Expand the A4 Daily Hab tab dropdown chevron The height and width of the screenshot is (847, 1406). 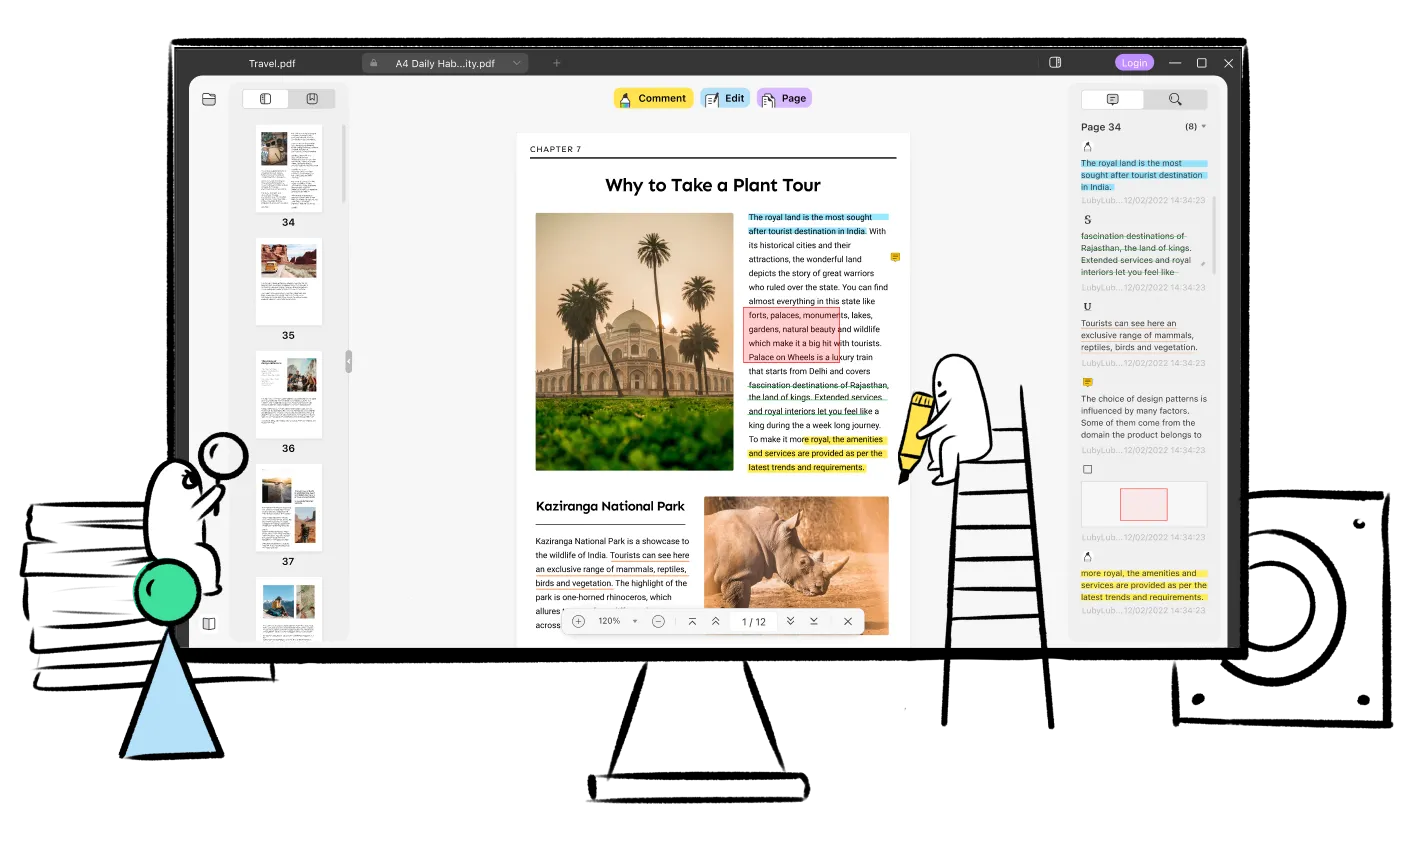coord(517,63)
